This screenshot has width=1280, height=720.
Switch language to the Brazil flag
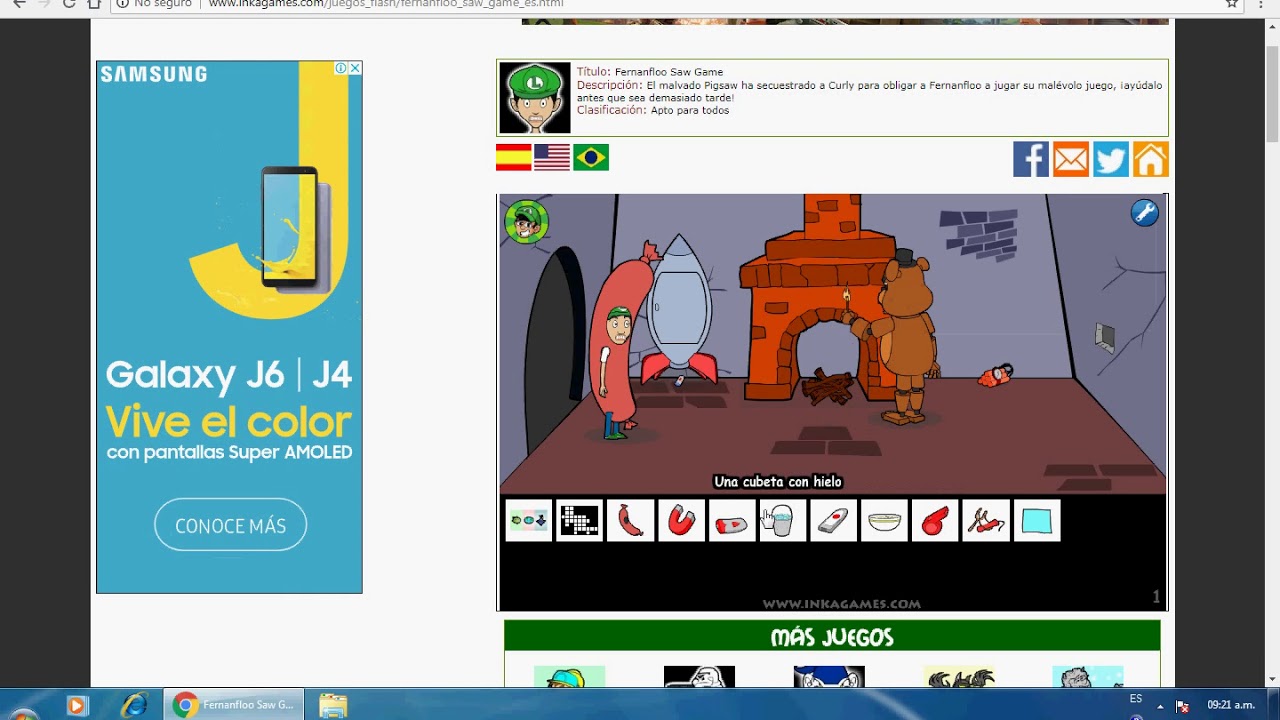coord(591,158)
